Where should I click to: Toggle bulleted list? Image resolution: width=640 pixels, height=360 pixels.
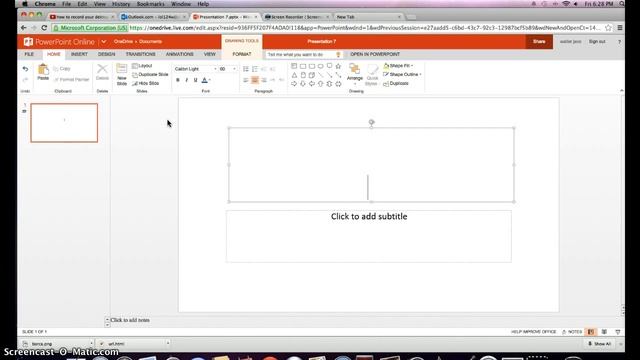point(246,69)
